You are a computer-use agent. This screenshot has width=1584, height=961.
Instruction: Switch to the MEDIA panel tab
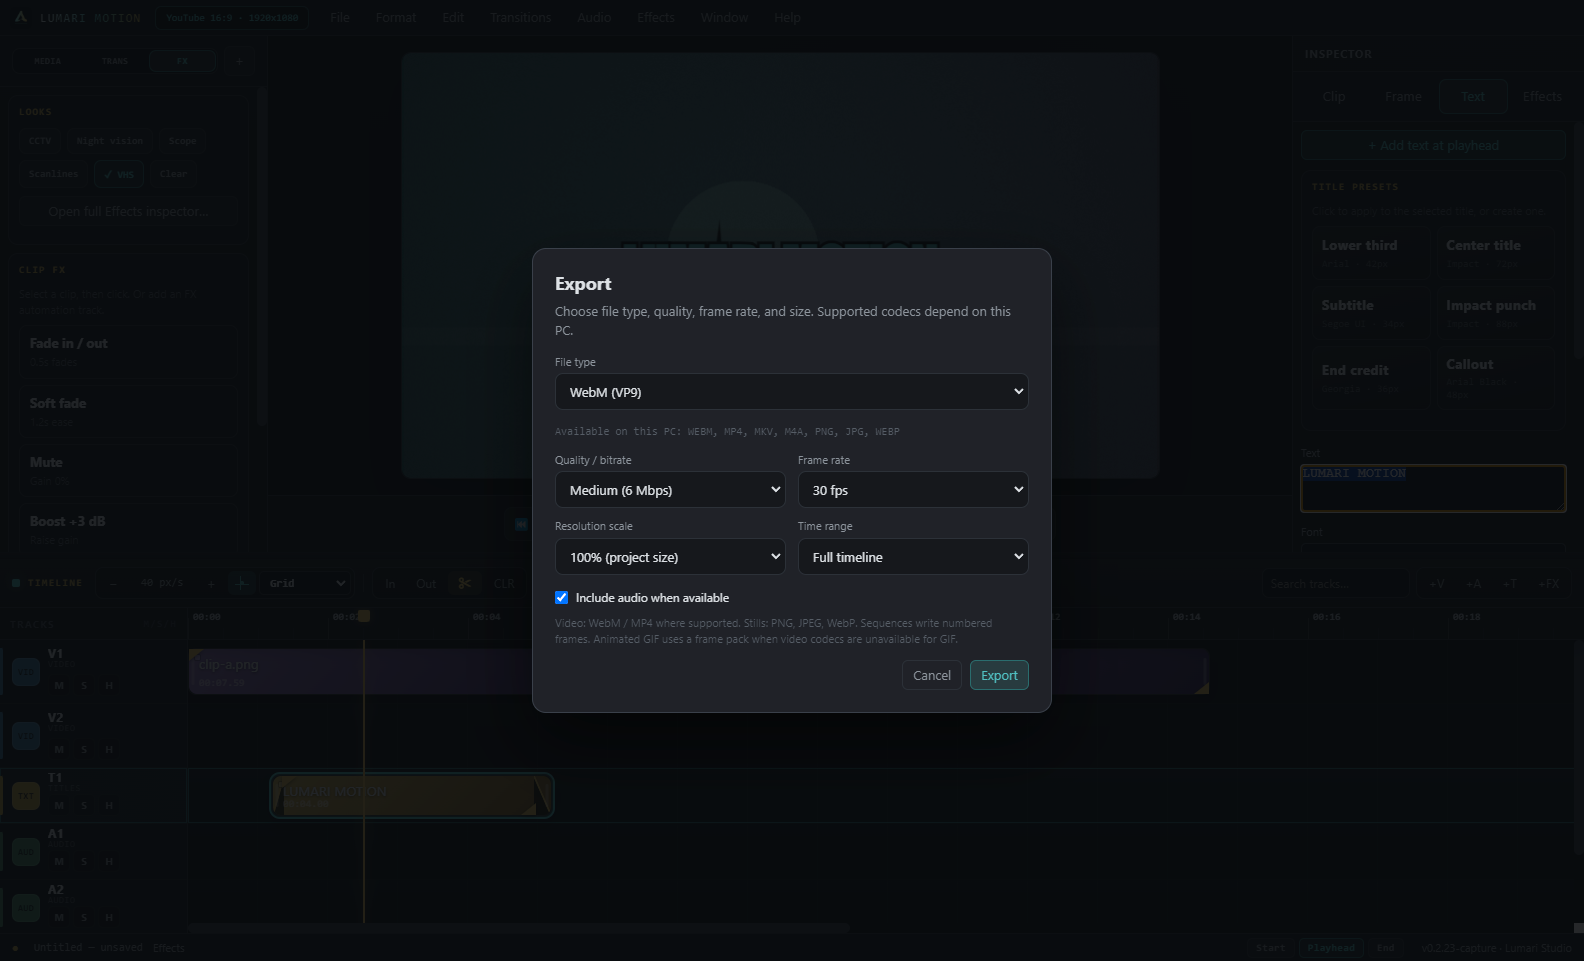pos(48,61)
